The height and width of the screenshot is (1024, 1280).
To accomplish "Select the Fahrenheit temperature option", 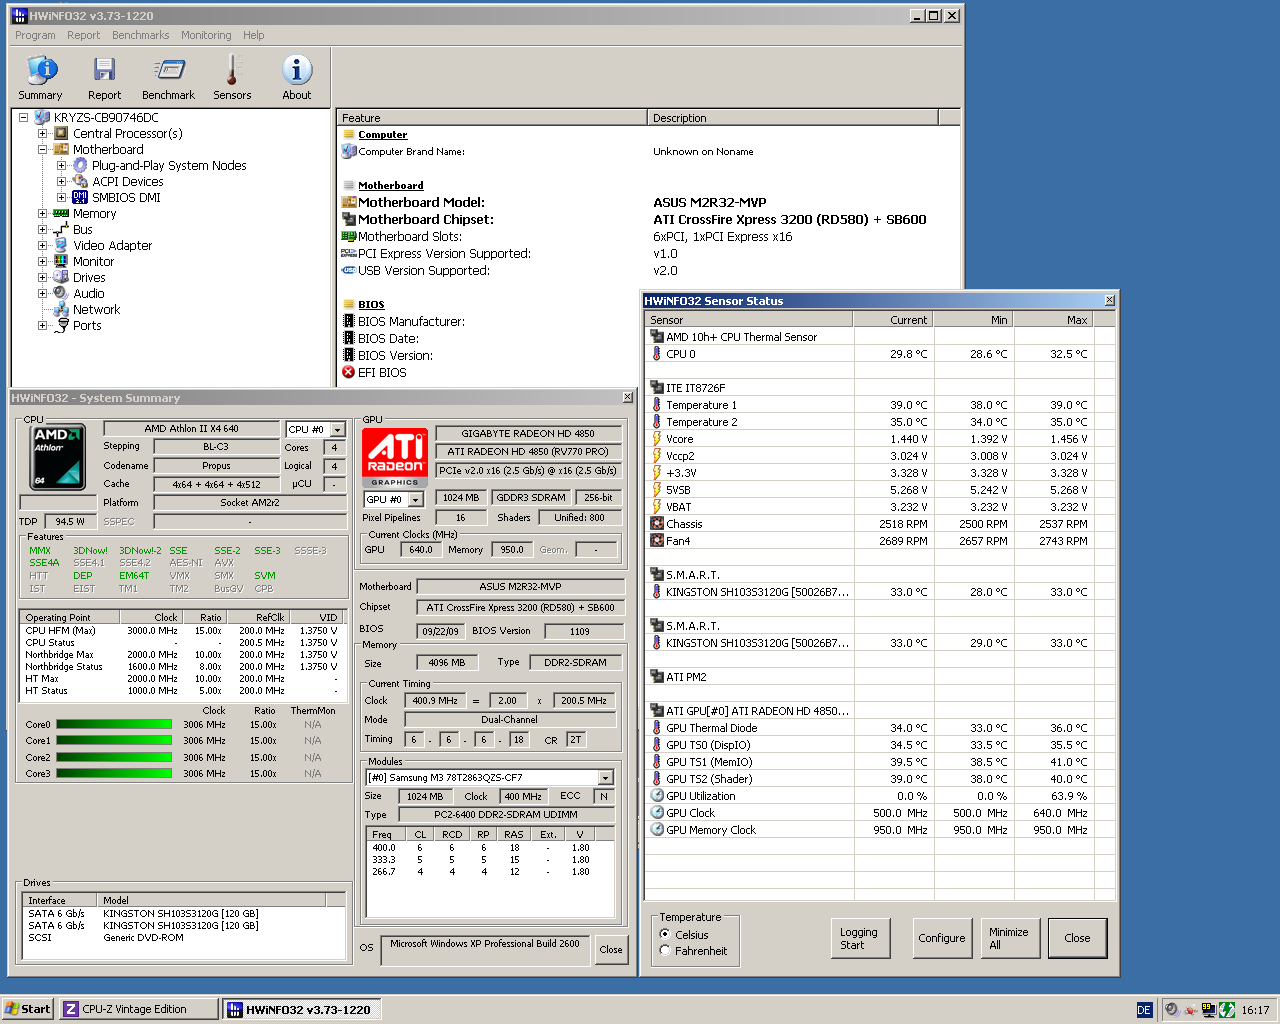I will [665, 950].
